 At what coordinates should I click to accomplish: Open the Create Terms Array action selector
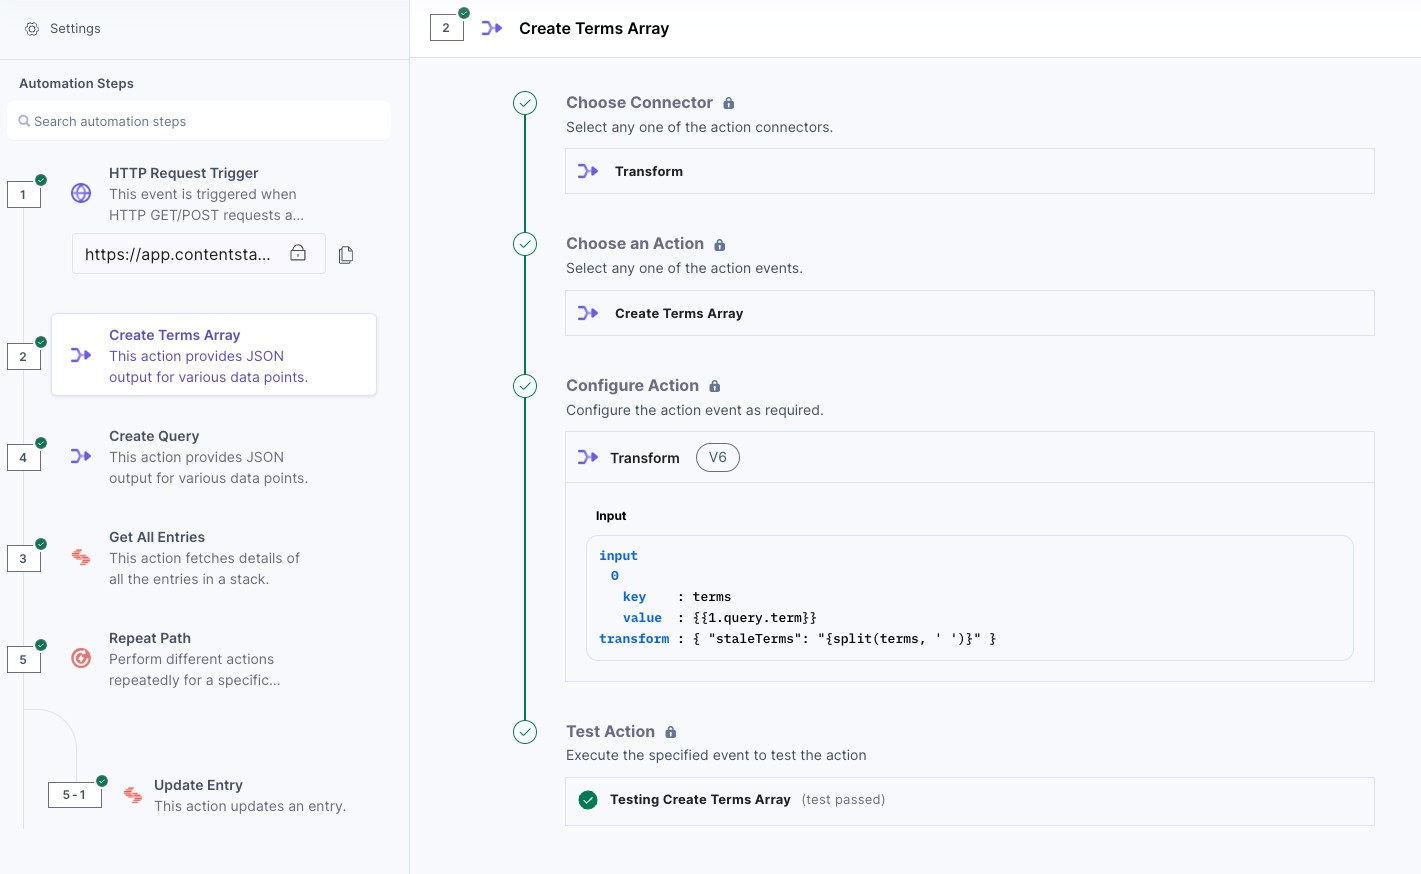(969, 313)
